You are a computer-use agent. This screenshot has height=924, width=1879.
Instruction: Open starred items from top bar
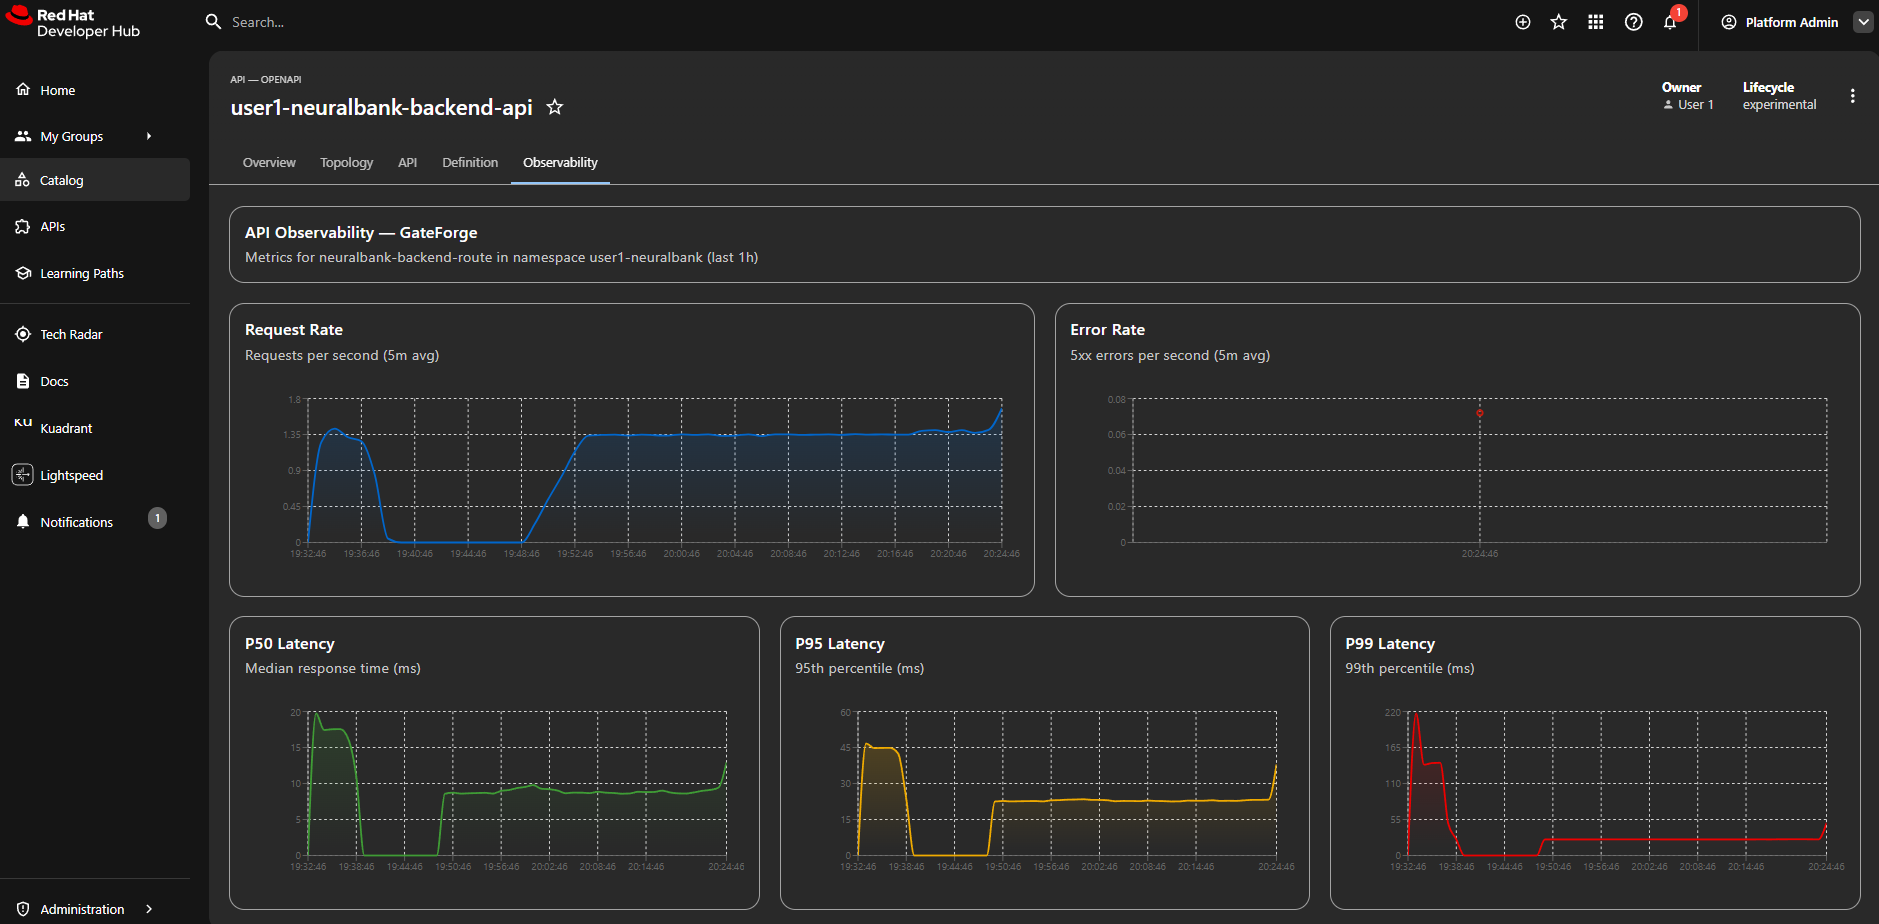1559,22
